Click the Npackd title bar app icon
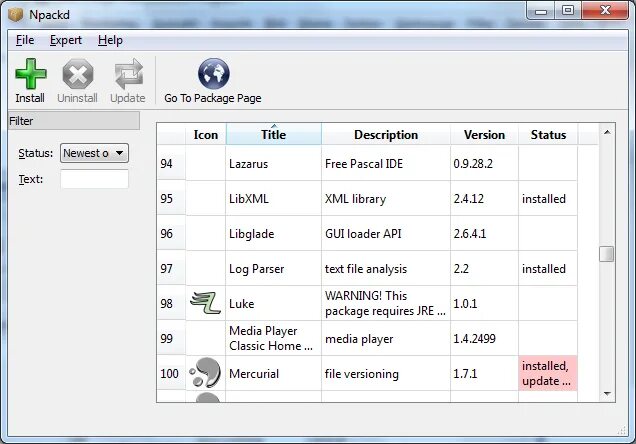Viewport: 636px width, 444px height. pyautogui.click(x=15, y=15)
